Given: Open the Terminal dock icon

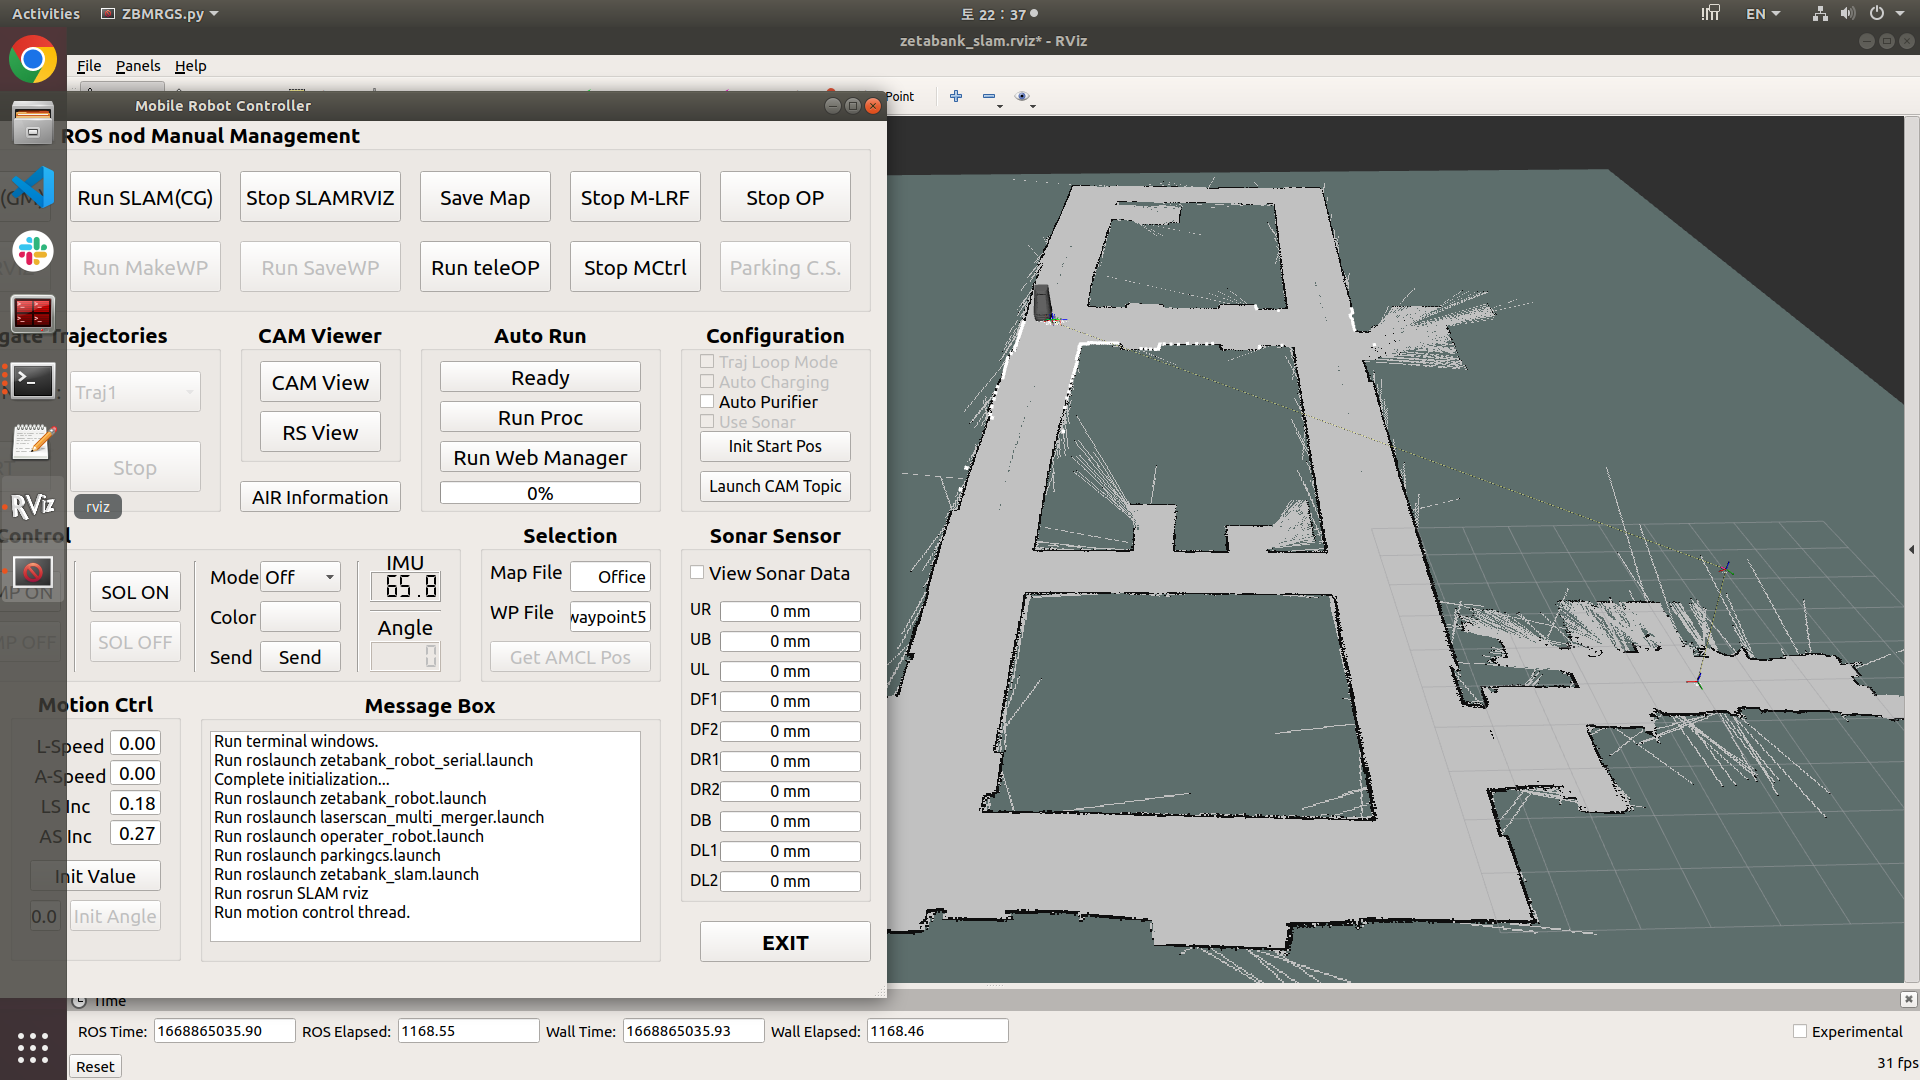Looking at the screenshot, I should [32, 380].
